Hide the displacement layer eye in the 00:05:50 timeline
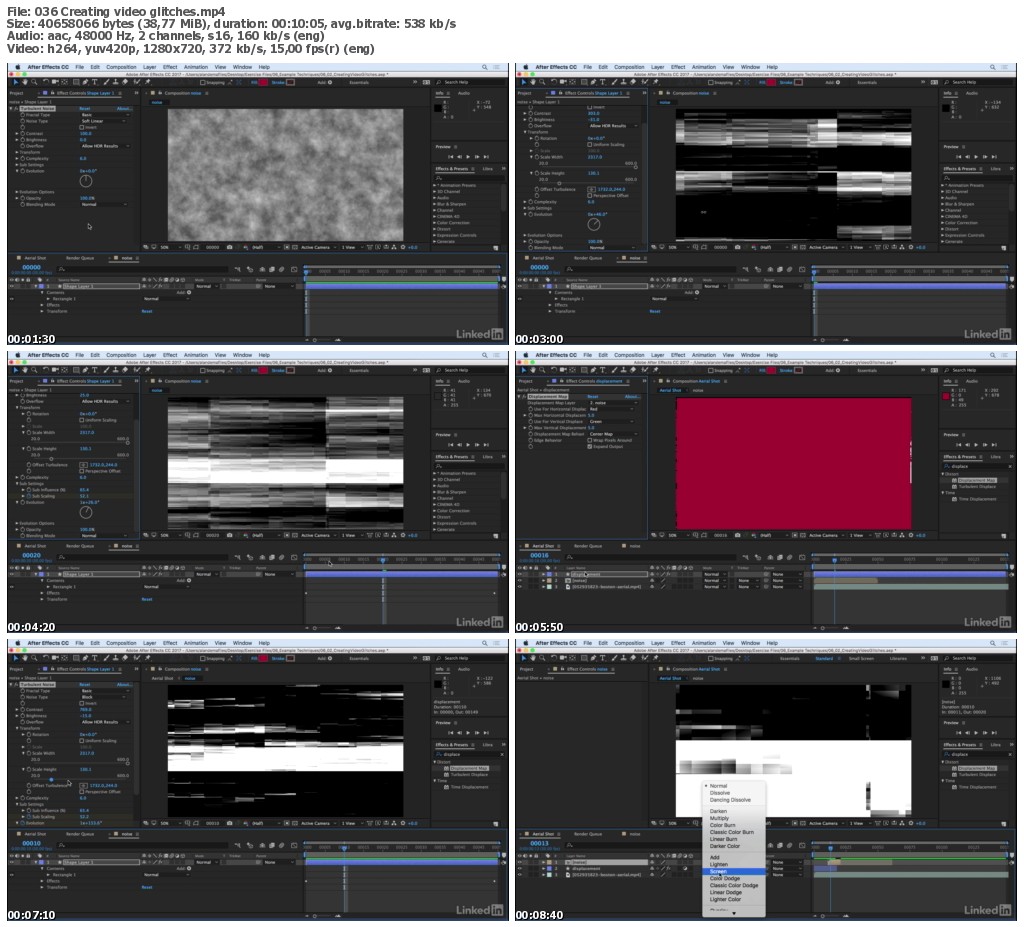 pos(520,574)
